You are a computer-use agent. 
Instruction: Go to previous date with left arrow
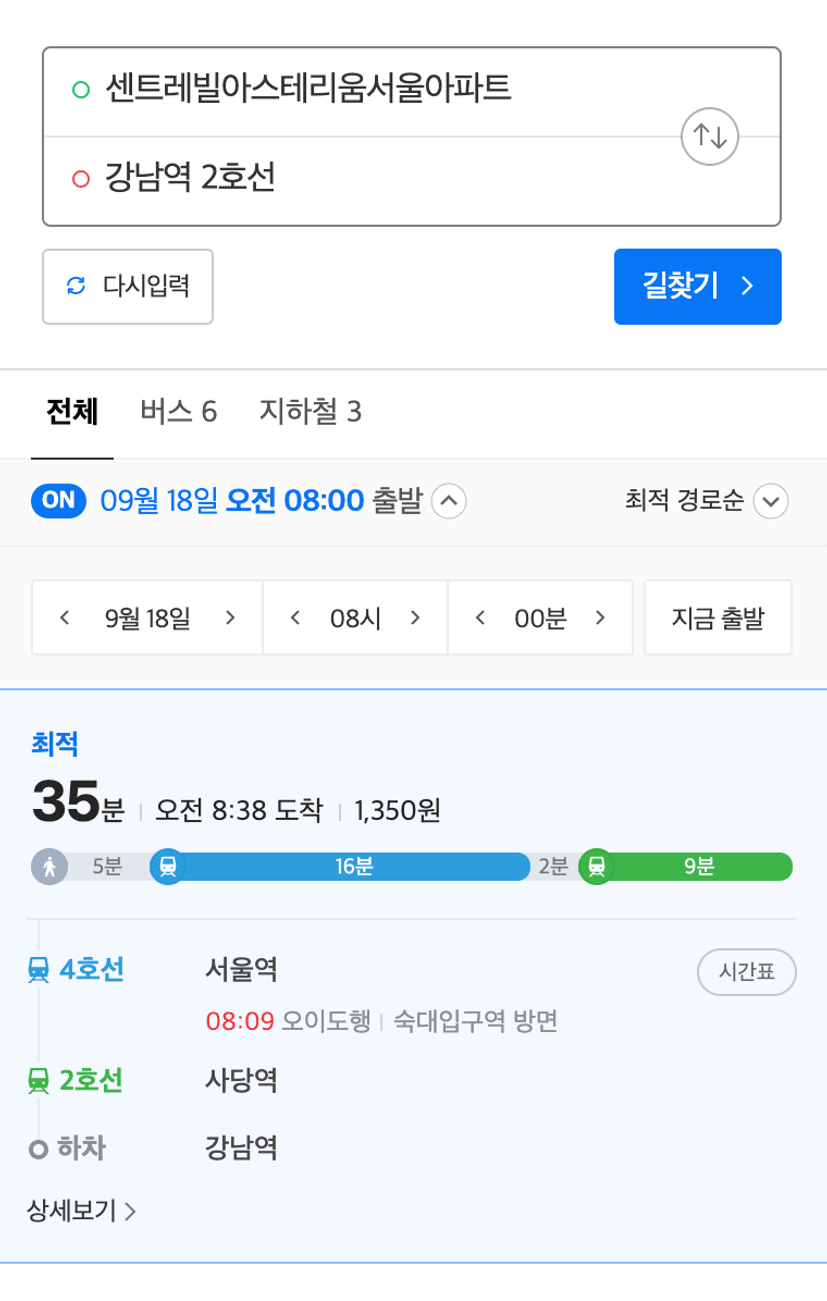pos(64,618)
